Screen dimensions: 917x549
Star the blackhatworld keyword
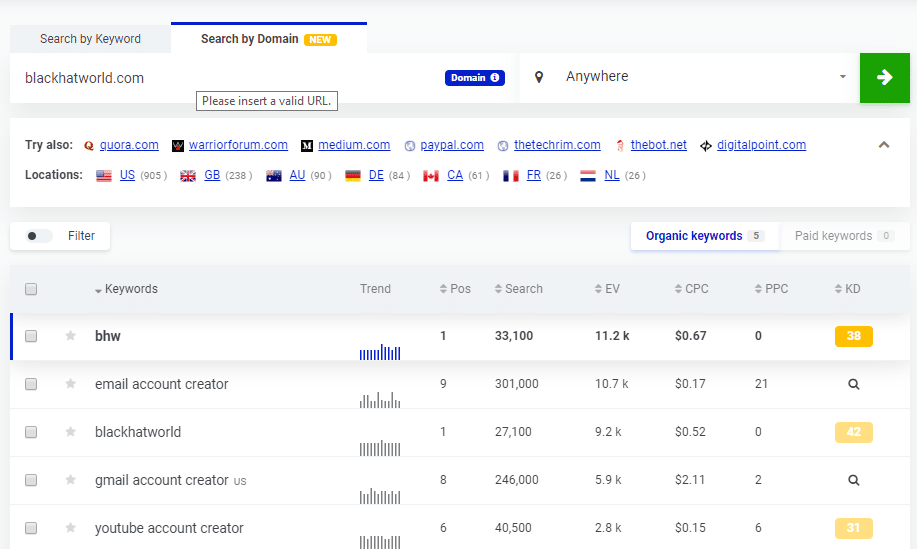click(x=71, y=431)
